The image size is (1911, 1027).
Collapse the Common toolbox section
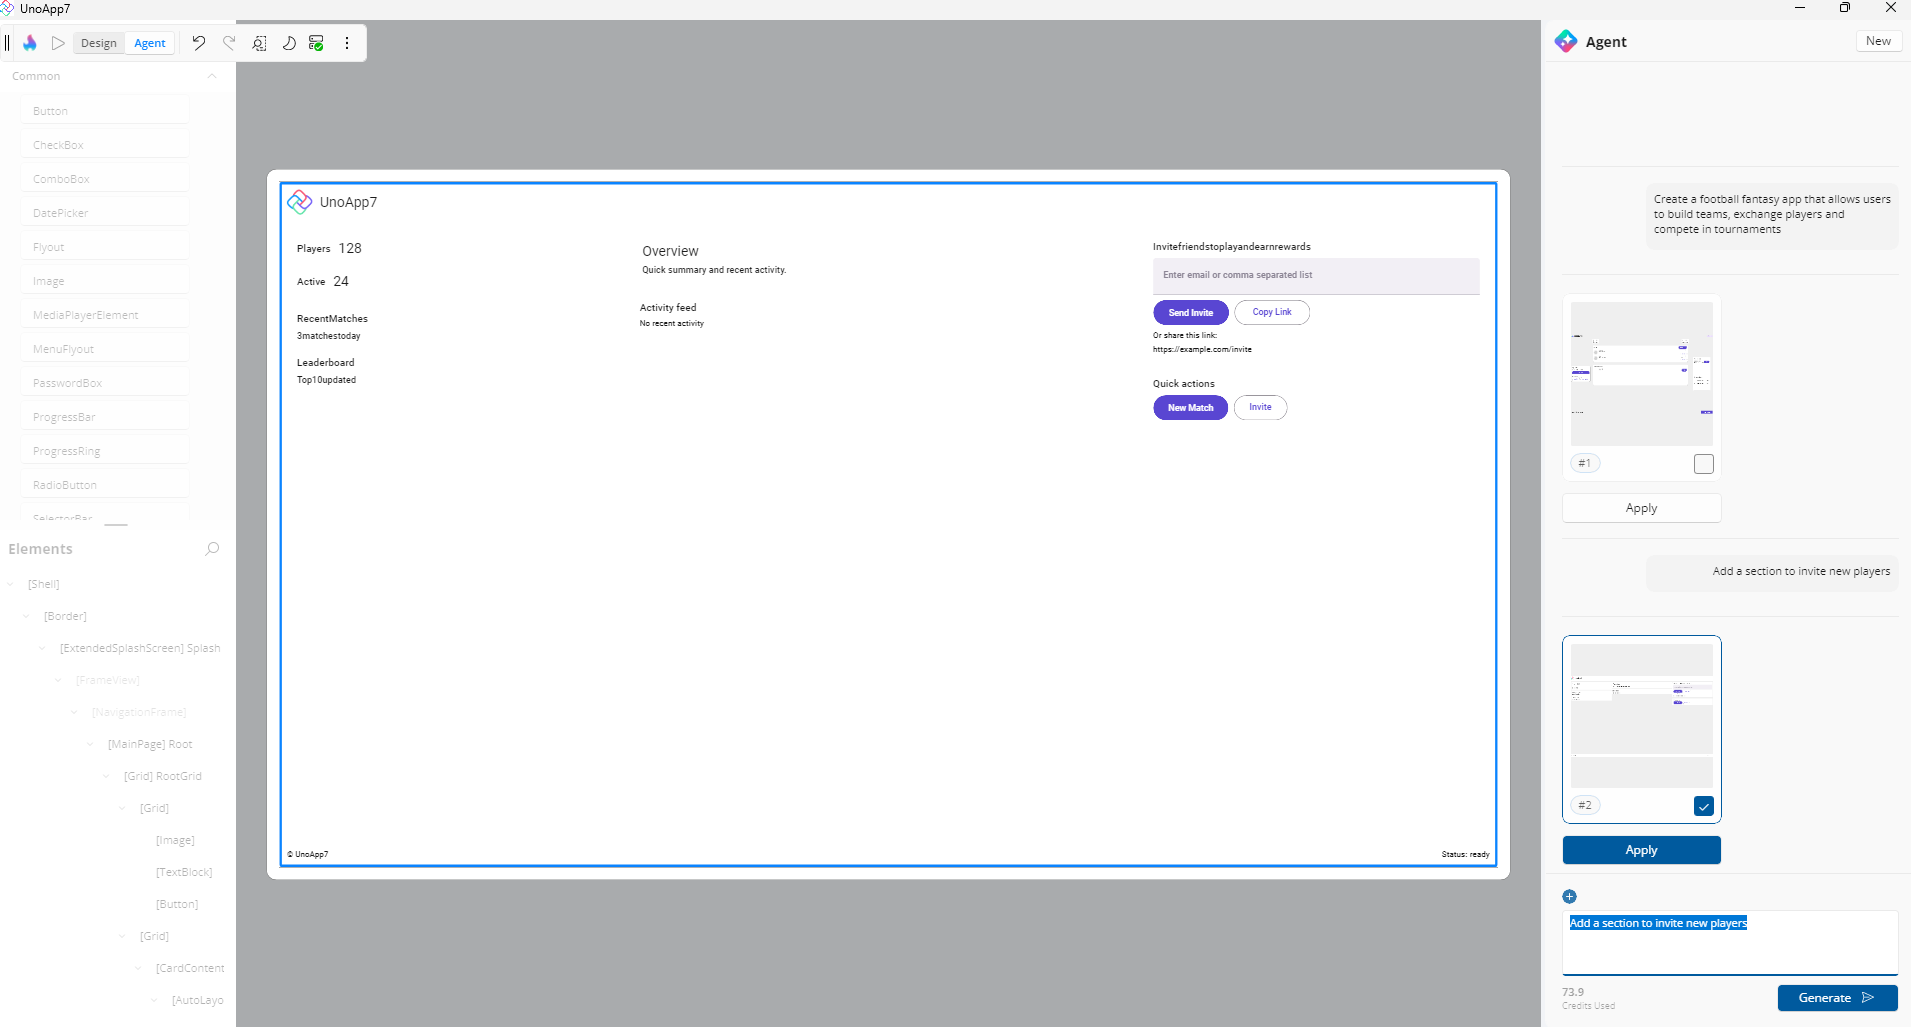click(211, 76)
